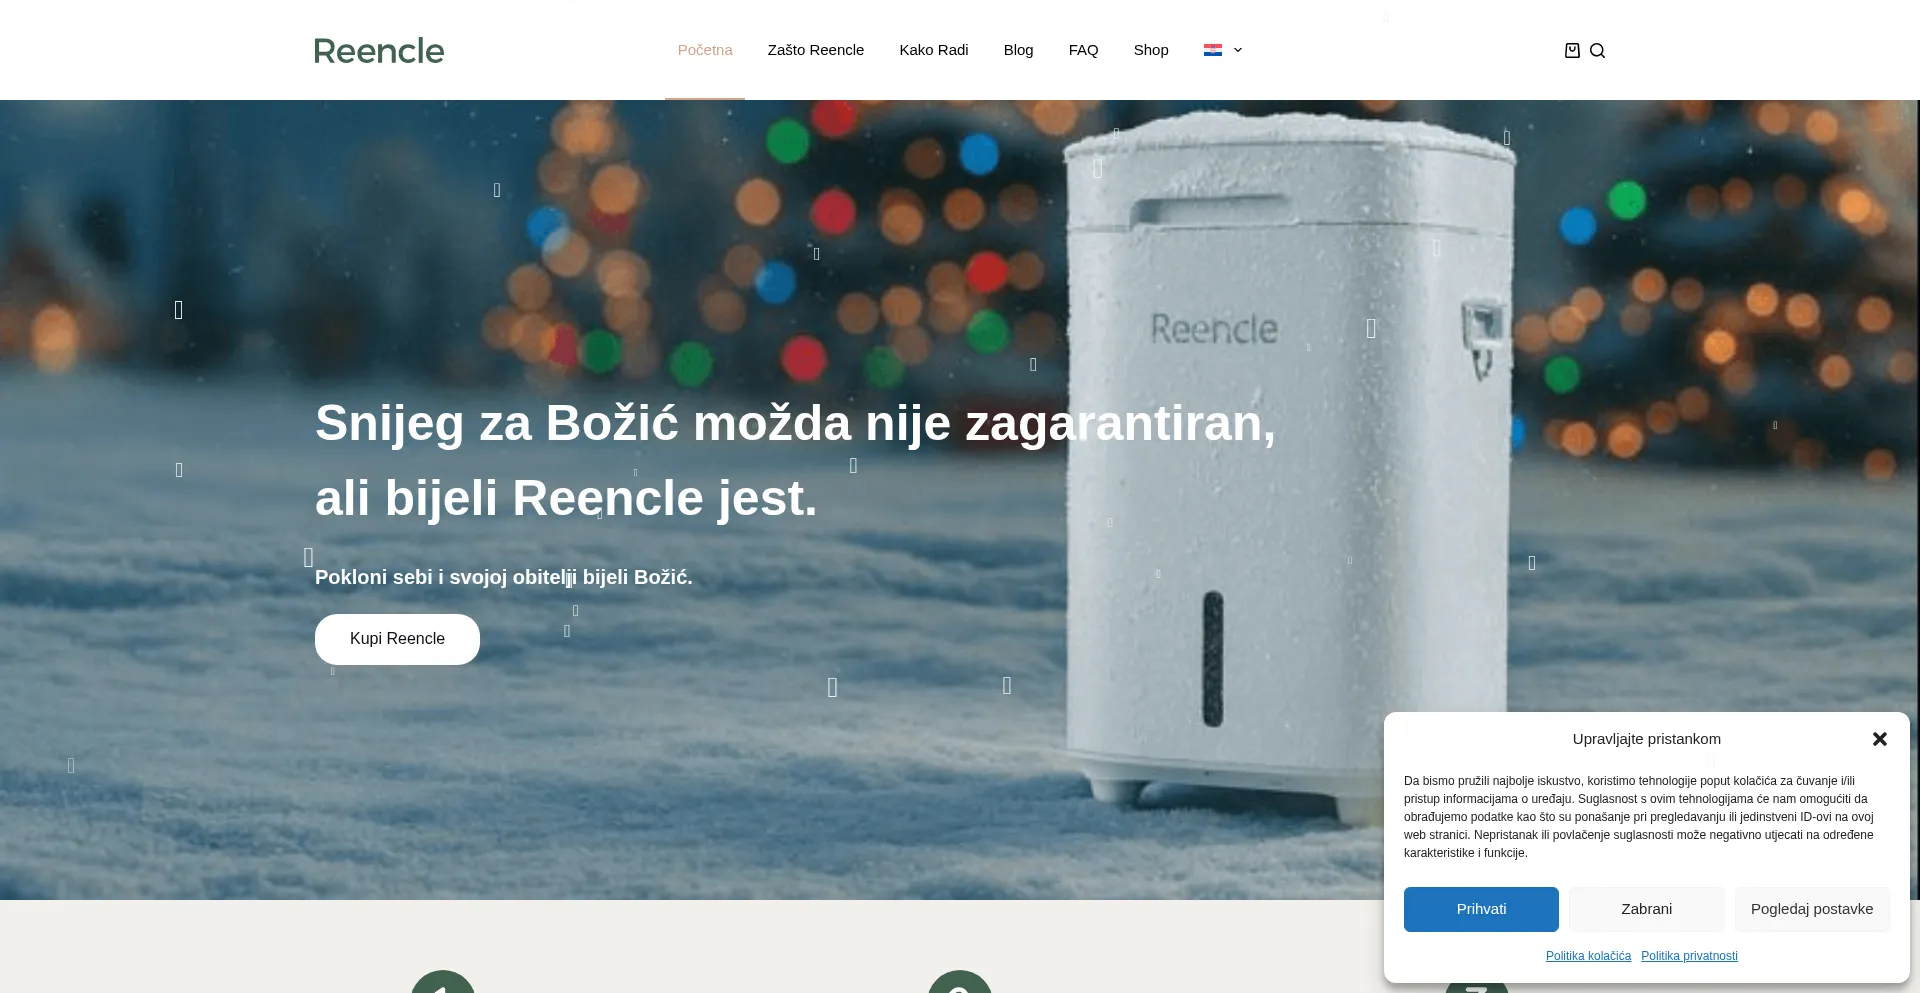Deny cookies with Zabrani button
This screenshot has height=993, width=1920.
[1647, 909]
